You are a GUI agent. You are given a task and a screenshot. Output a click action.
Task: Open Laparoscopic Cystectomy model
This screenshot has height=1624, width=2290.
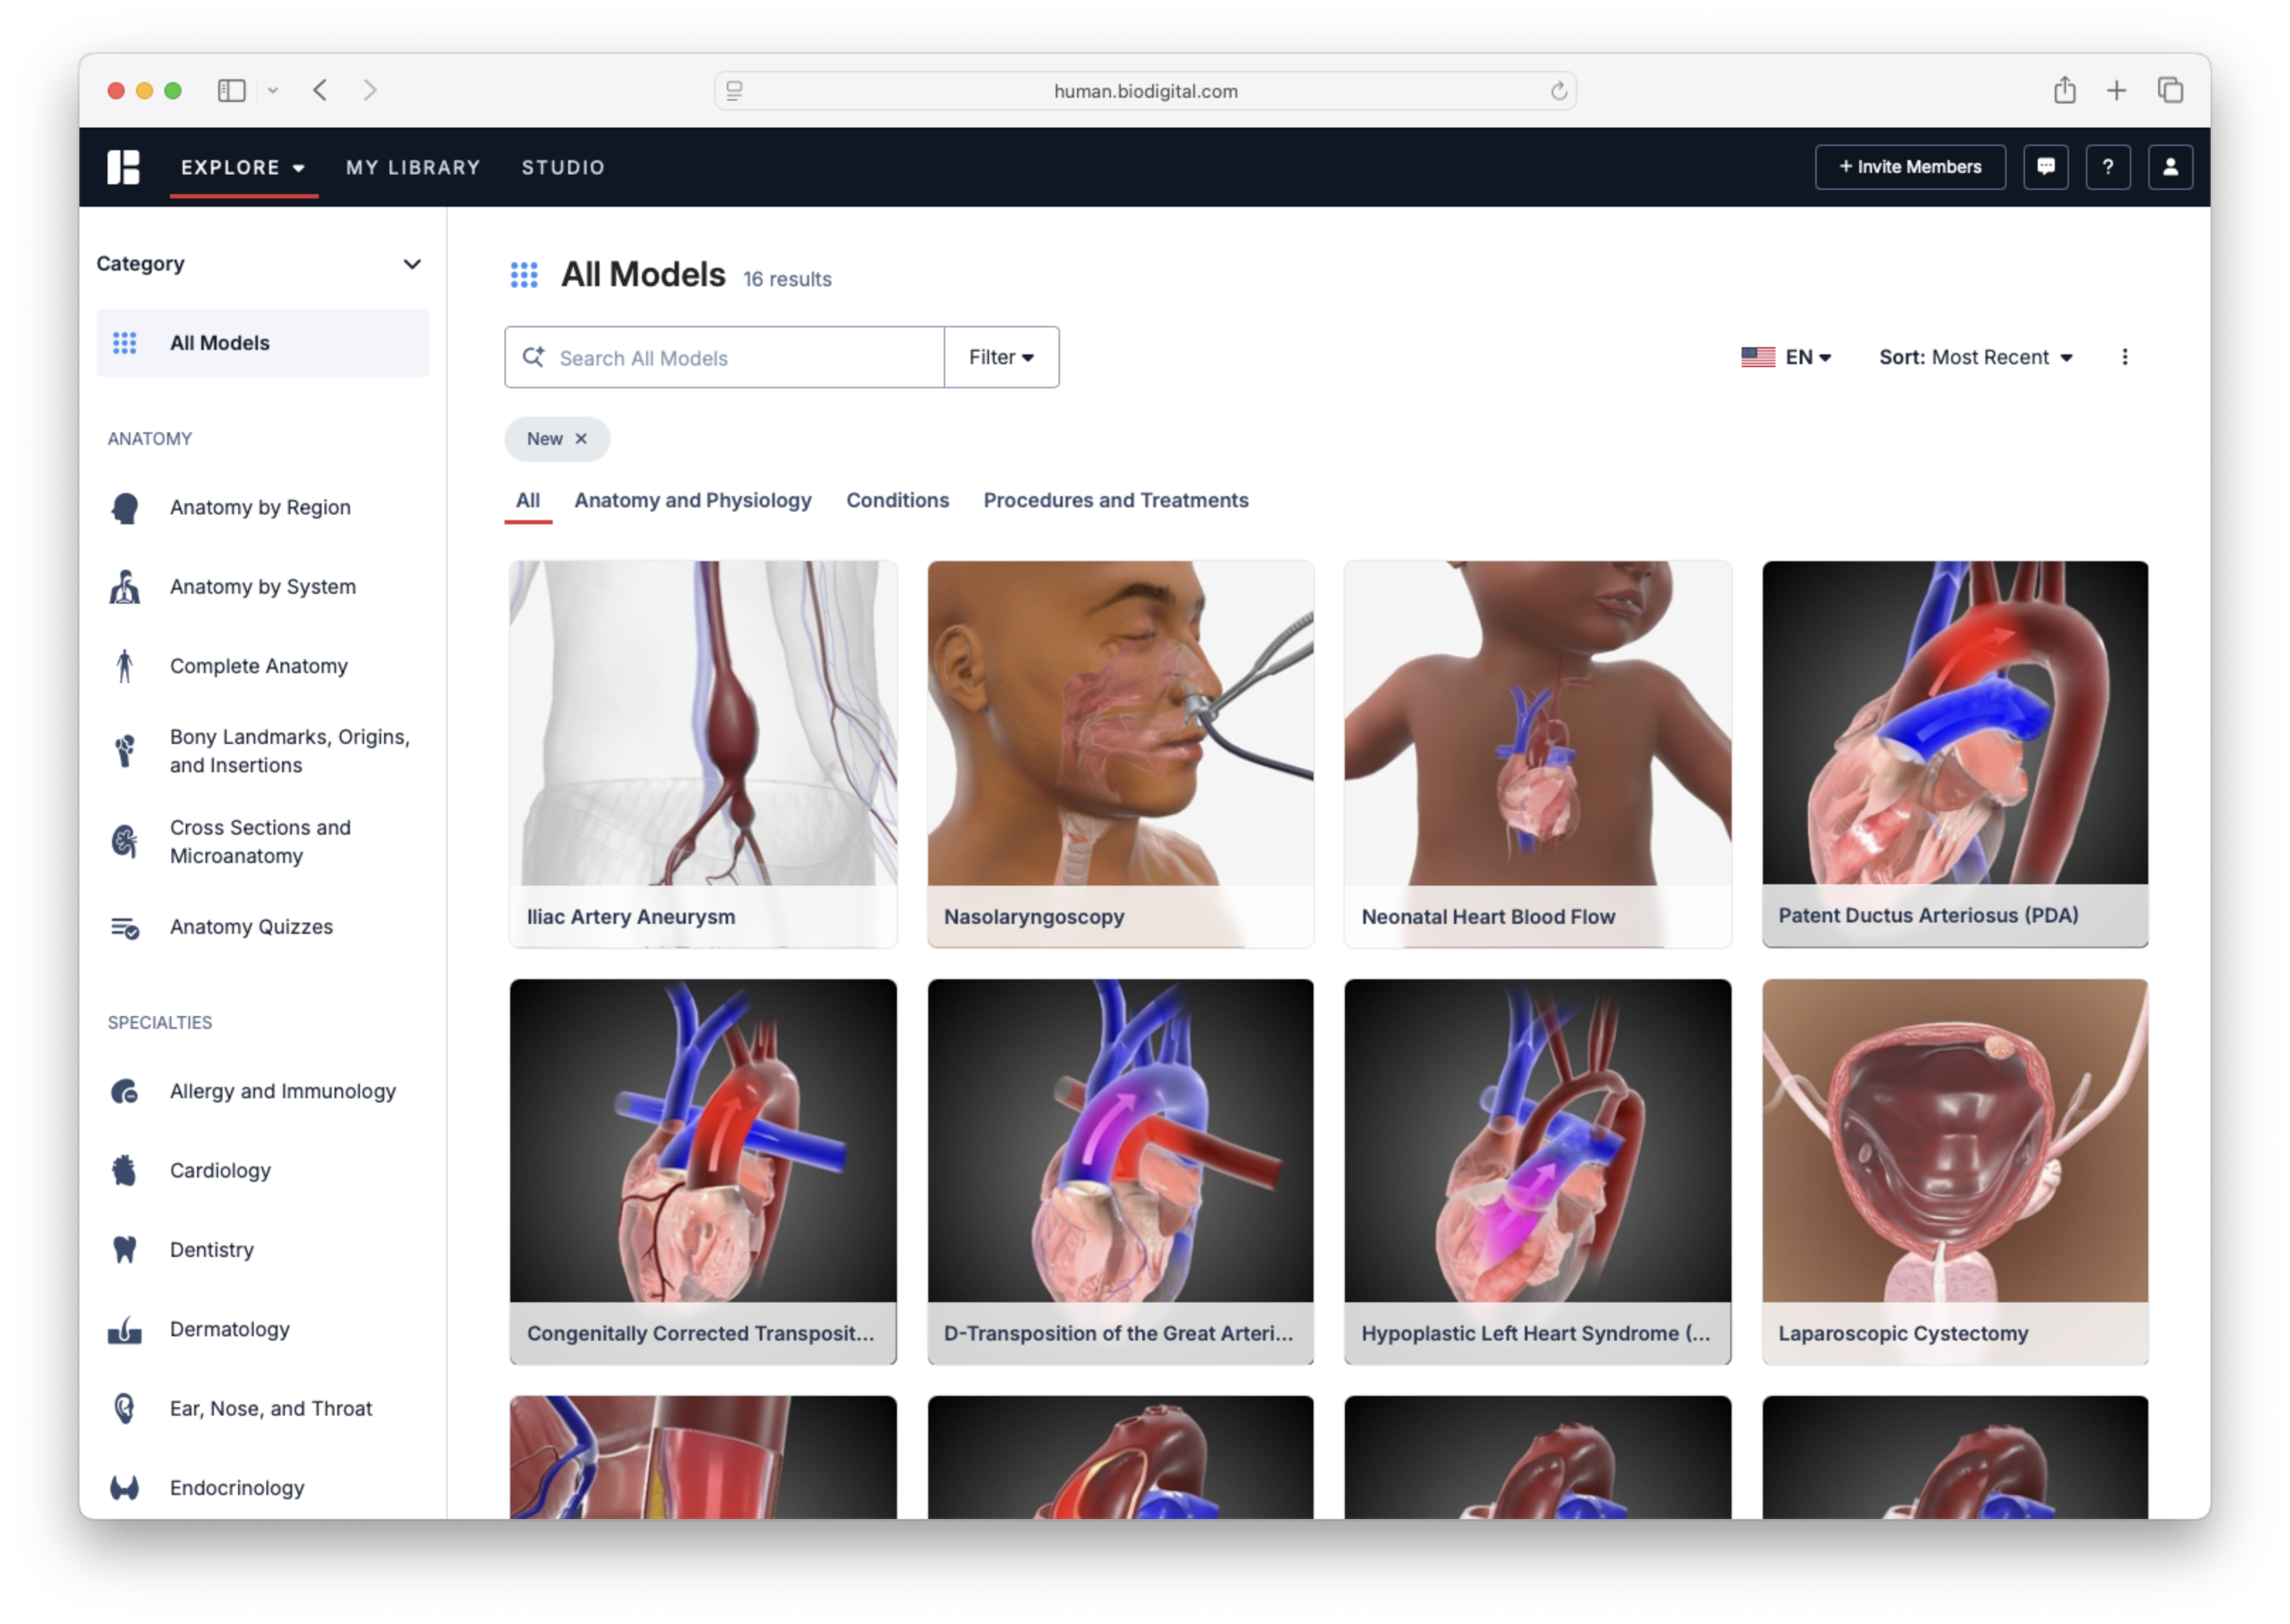tap(1955, 1171)
